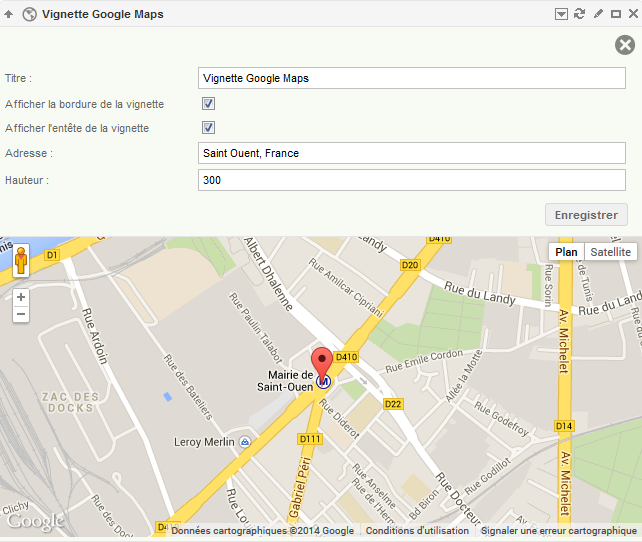The height and width of the screenshot is (542, 642).
Task: Uncheck Afficher l'entête de la vignette
Action: 208,128
